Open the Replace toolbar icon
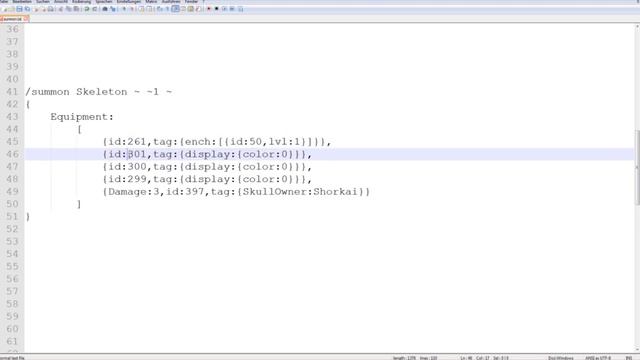 point(113,9)
